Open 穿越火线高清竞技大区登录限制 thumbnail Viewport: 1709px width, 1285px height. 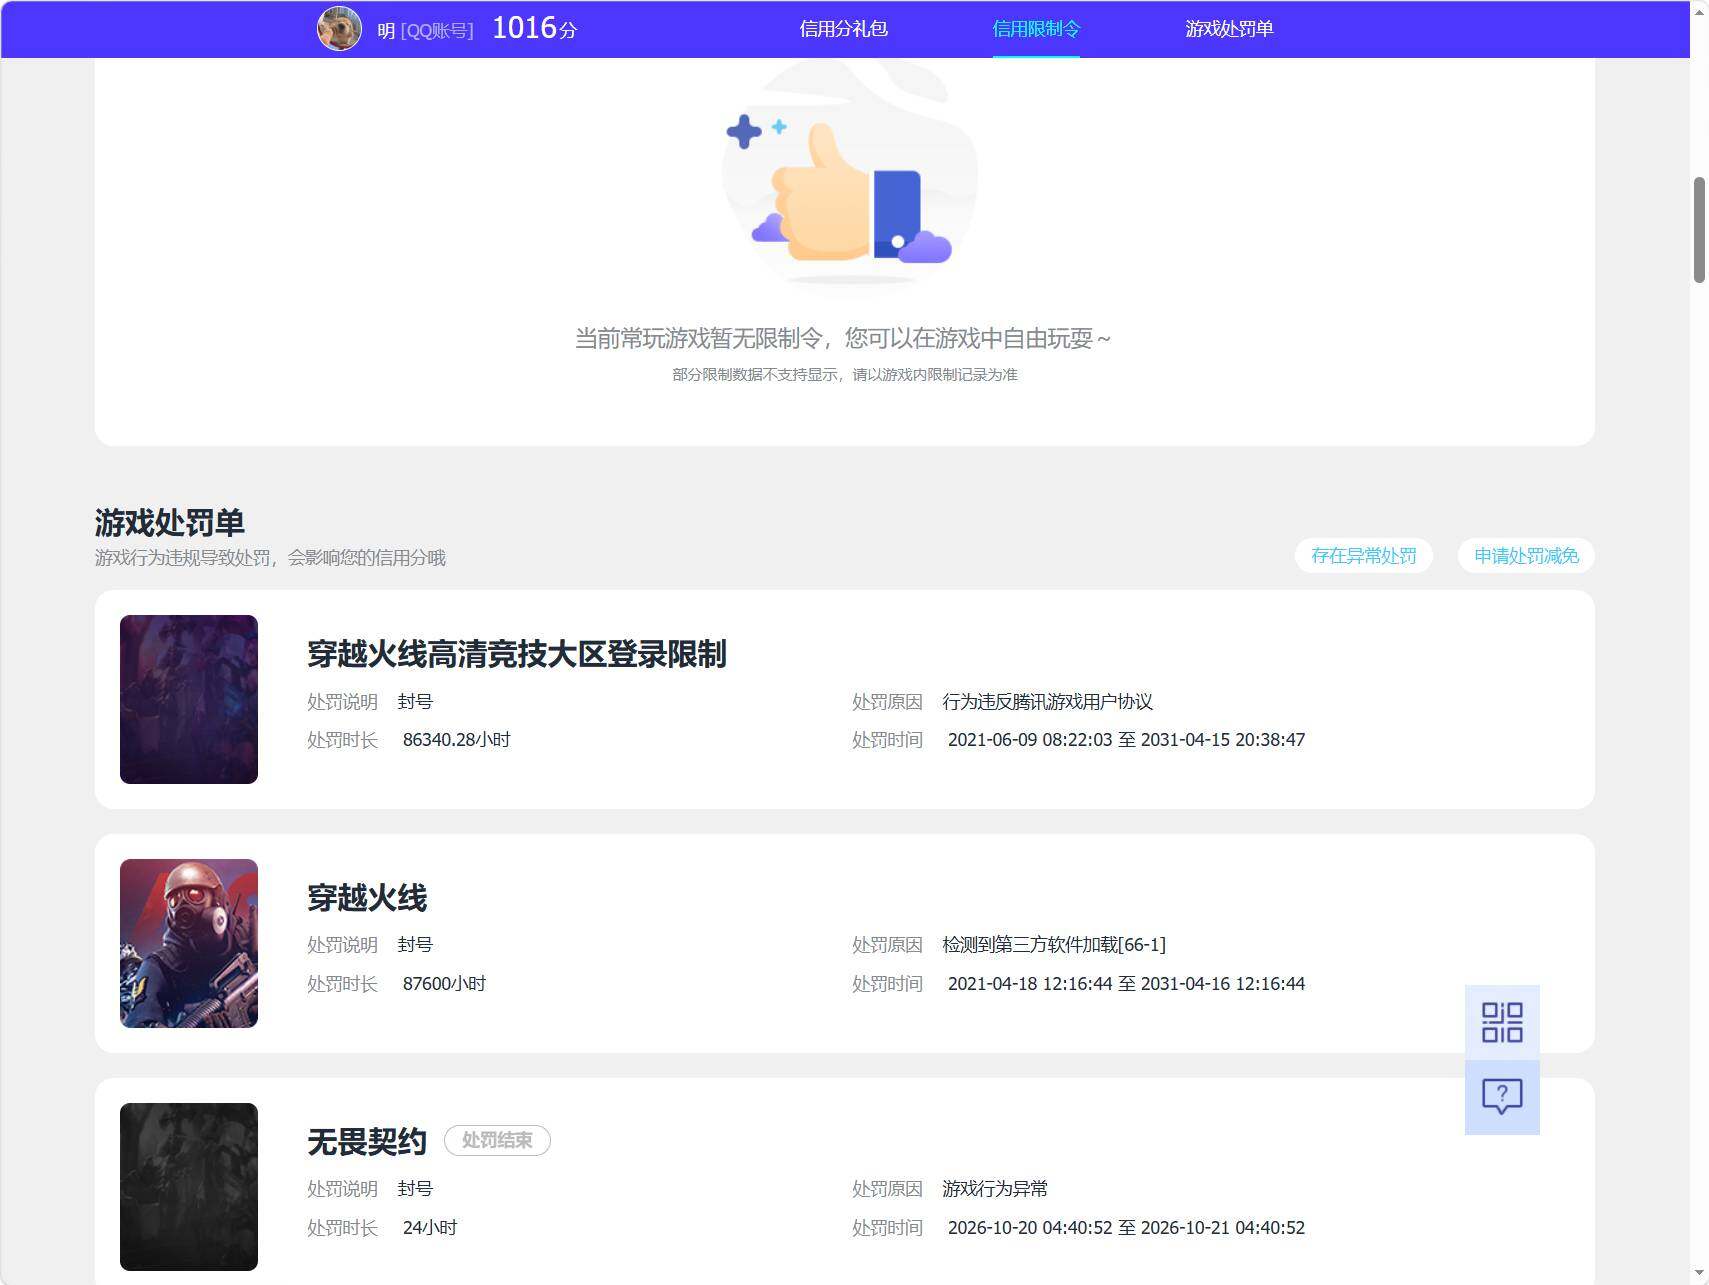click(x=189, y=699)
